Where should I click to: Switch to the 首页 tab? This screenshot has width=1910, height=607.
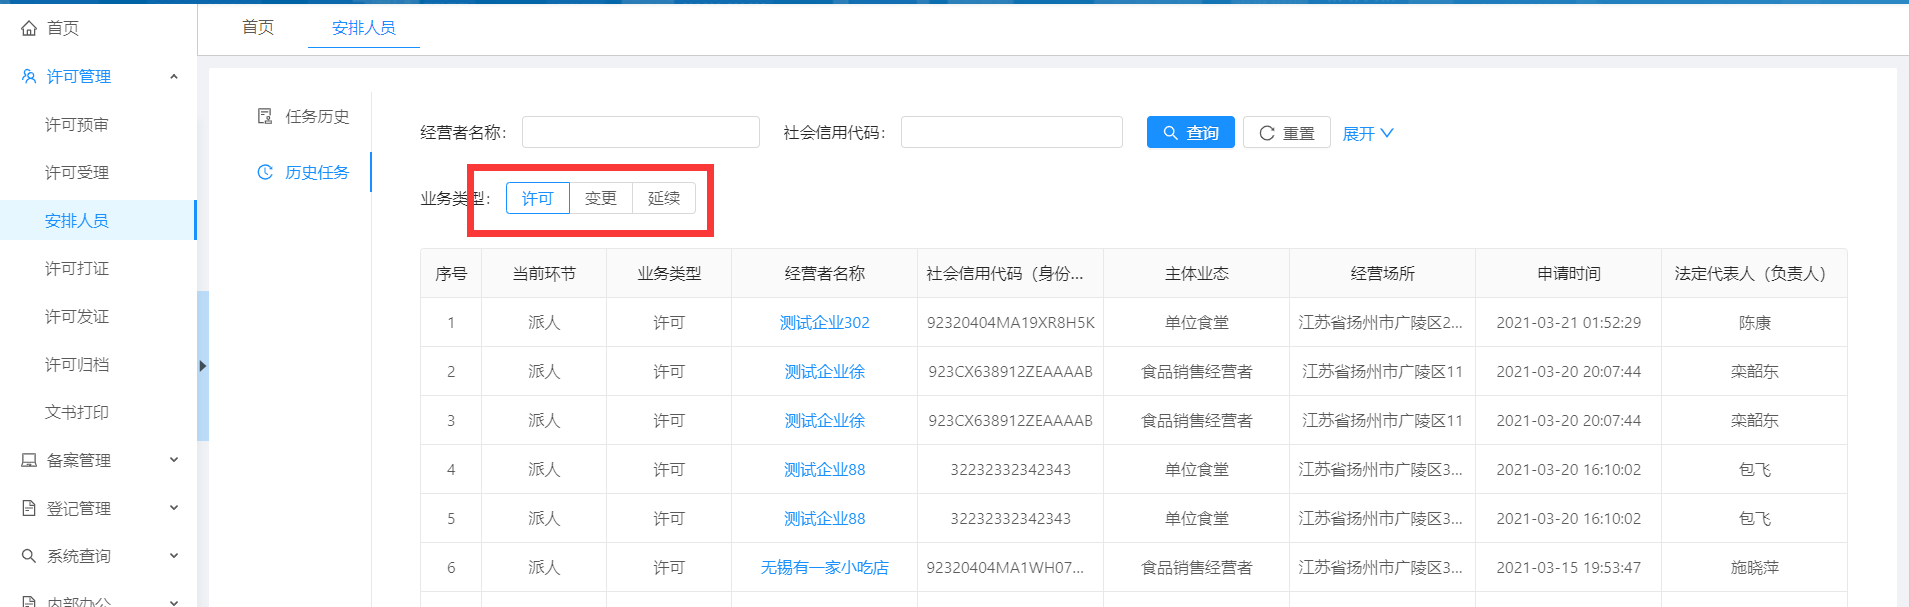coord(258,27)
